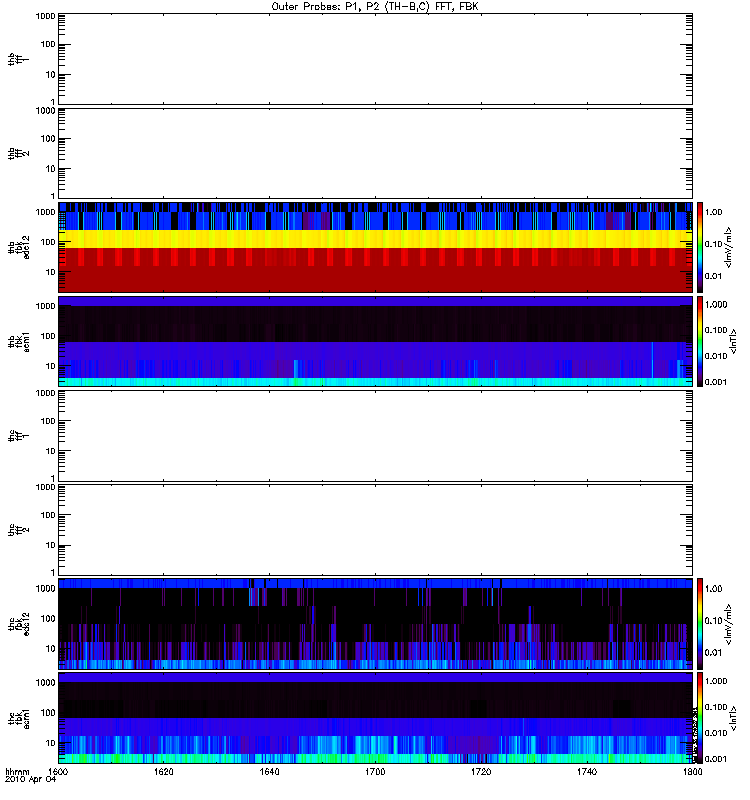The image size is (750, 800).
Task: Click the 0.001 tick on thb scm1 color bar
Action: pos(716,382)
